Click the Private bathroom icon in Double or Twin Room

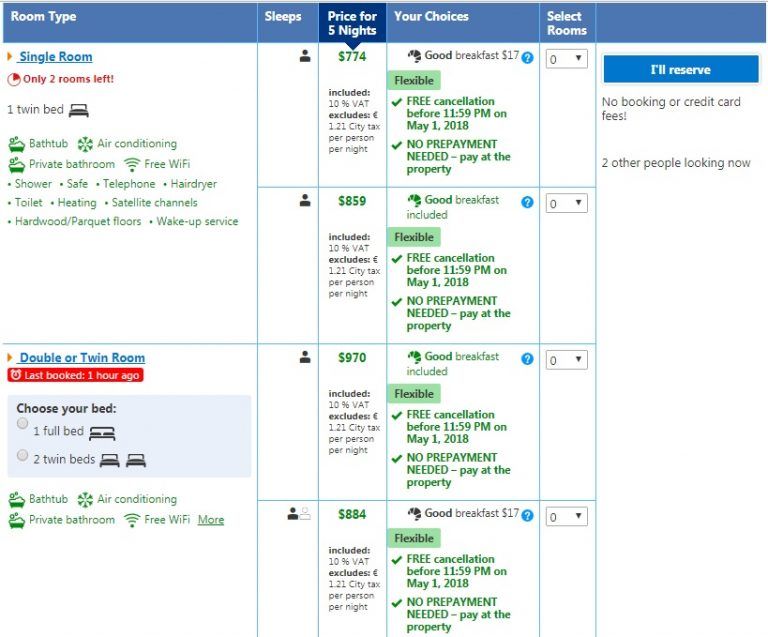click(x=17, y=520)
